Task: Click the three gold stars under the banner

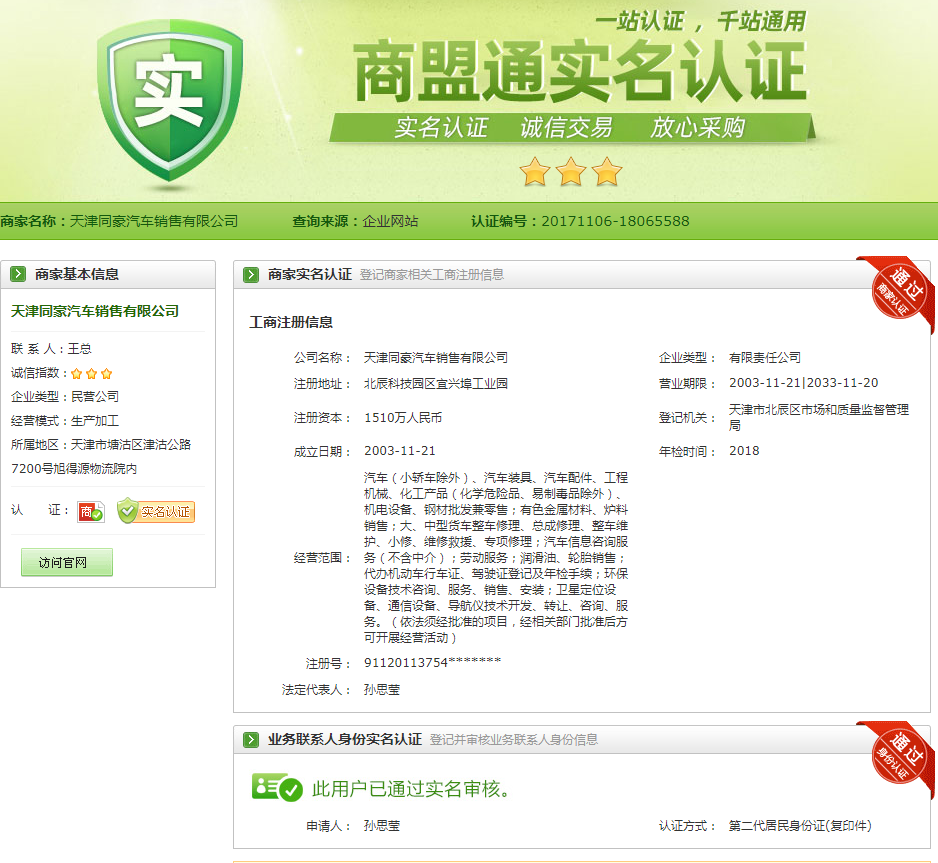Action: point(571,172)
